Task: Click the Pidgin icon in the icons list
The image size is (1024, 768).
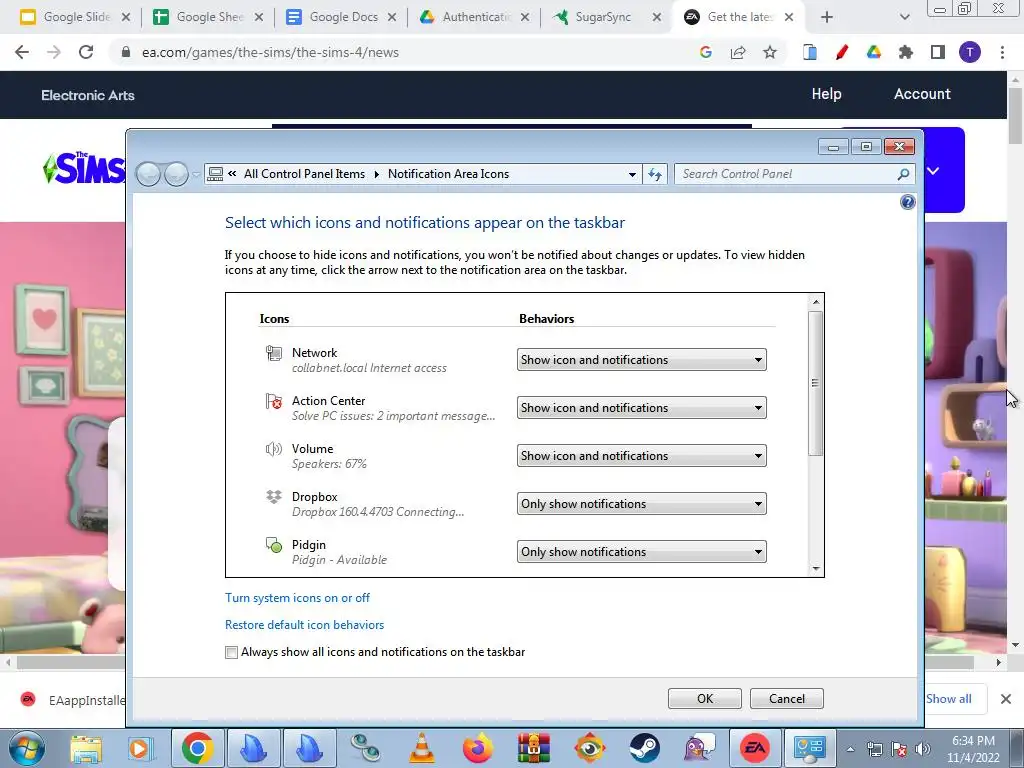Action: pos(274,545)
